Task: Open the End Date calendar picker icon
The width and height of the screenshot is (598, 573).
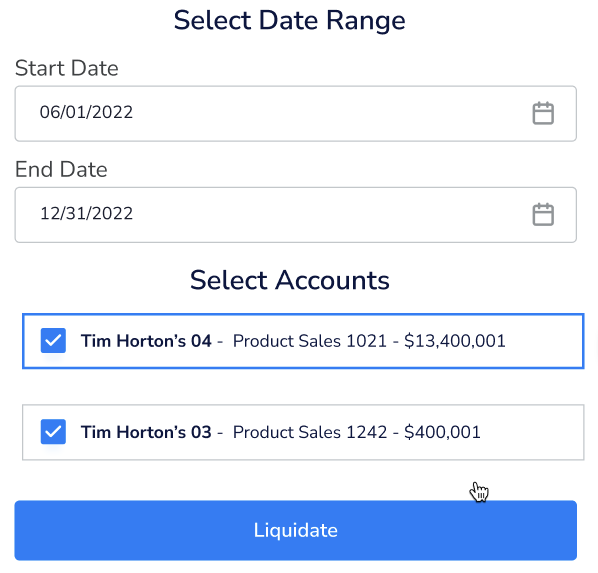Action: [543, 214]
